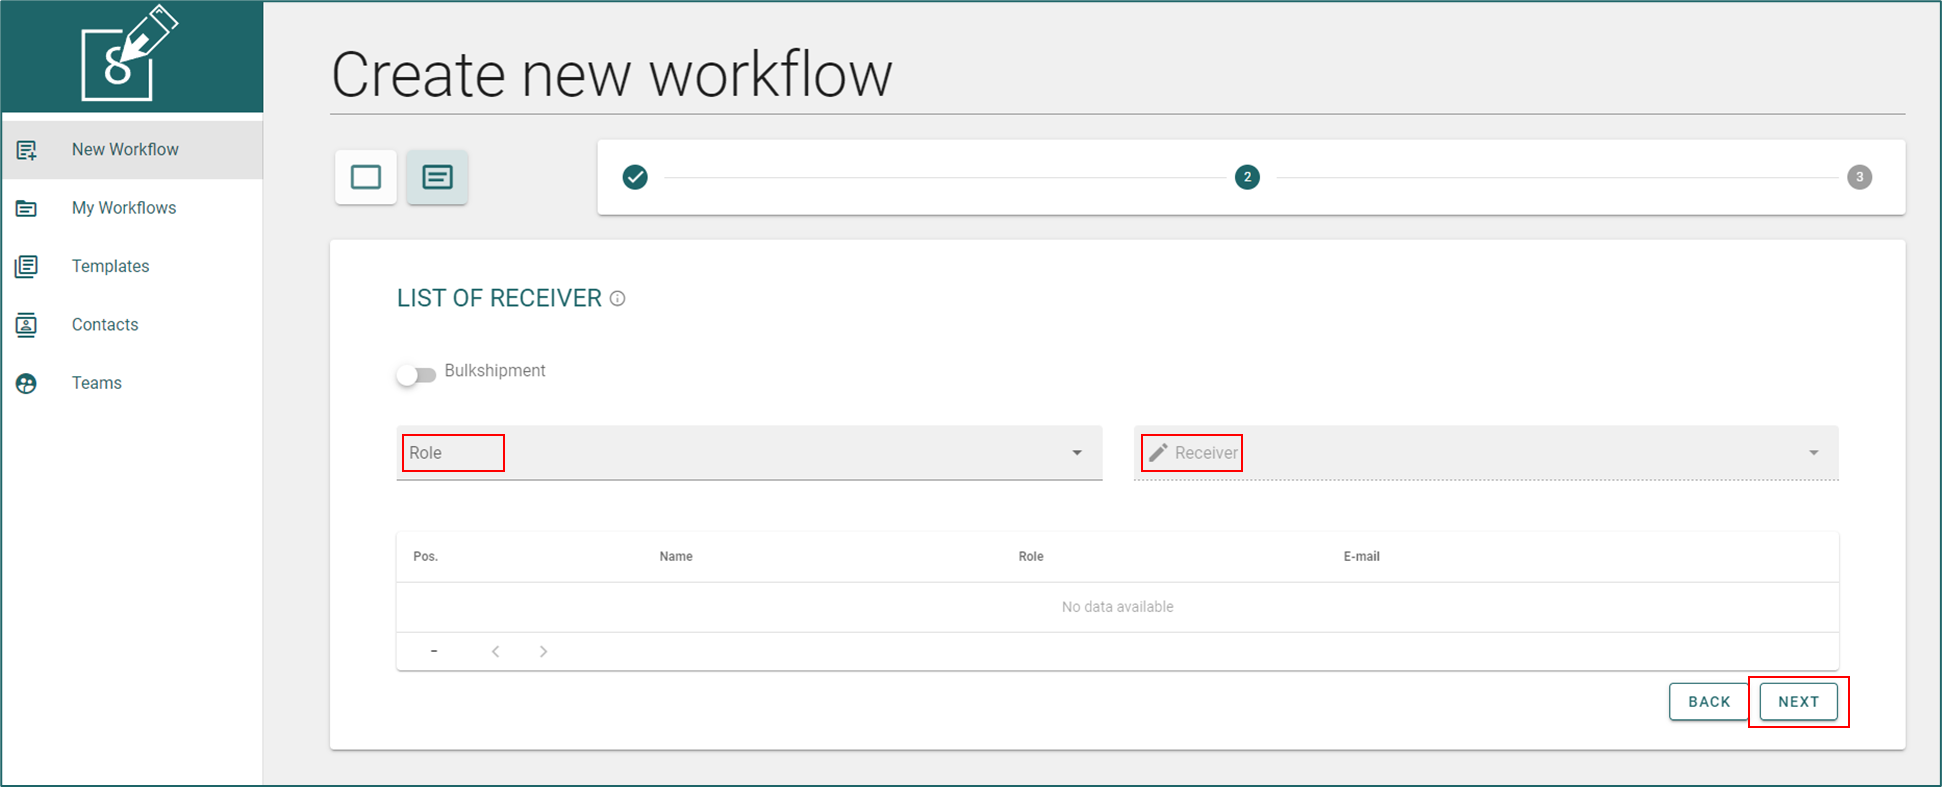This screenshot has width=1942, height=787.
Task: Click the Contacts sidebar icon
Action: tap(27, 325)
